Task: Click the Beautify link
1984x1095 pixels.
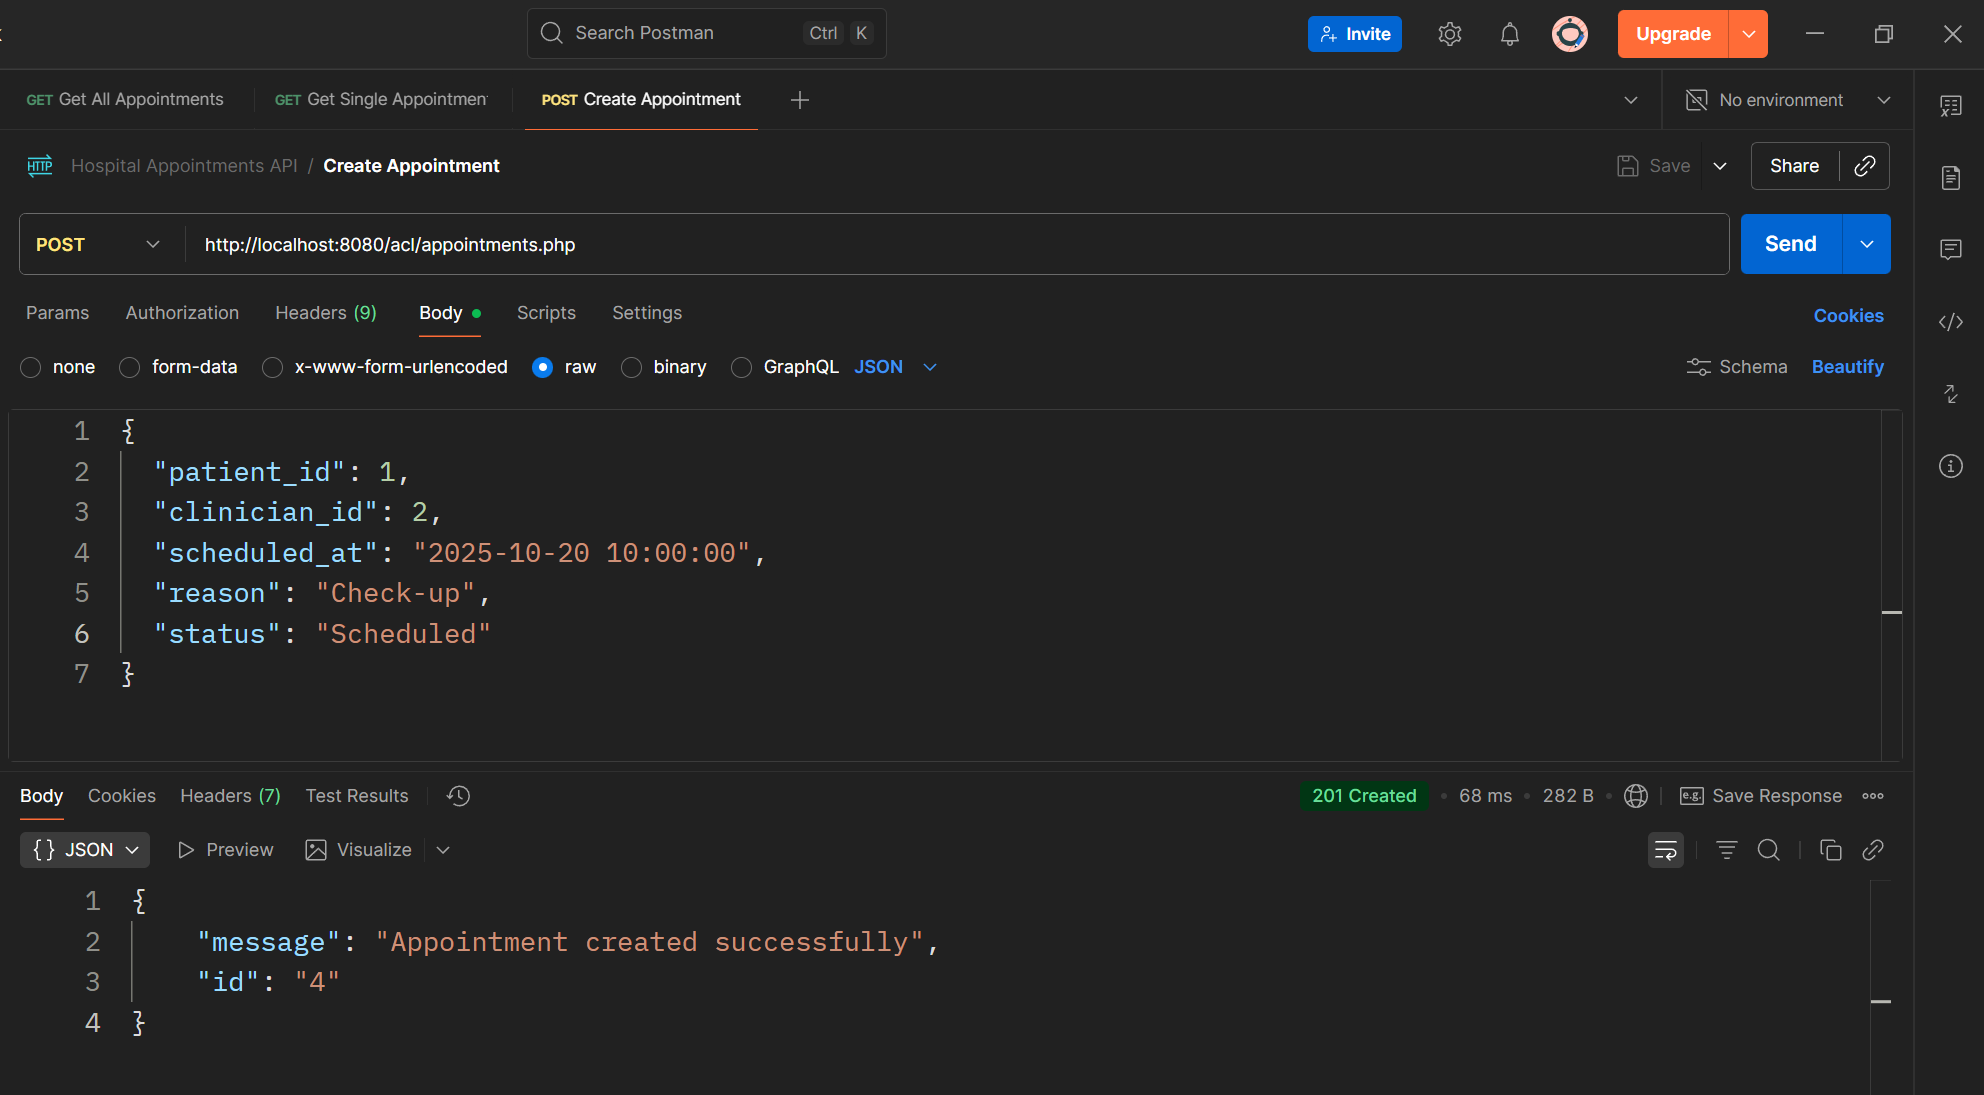Action: (x=1847, y=367)
